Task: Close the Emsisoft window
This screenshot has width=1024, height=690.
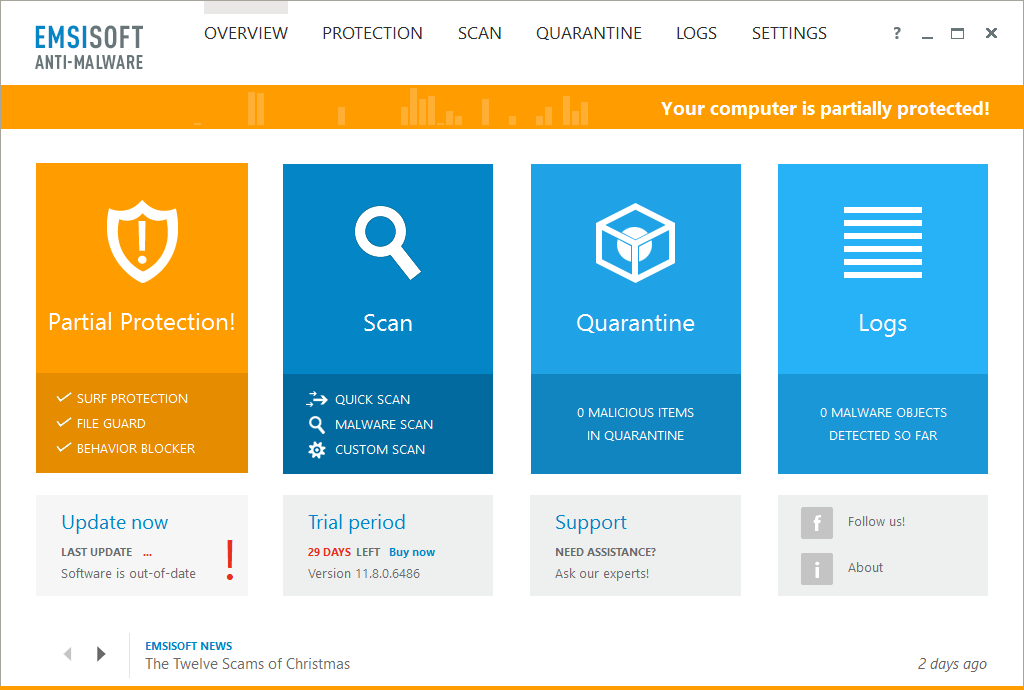Action: coord(991,33)
